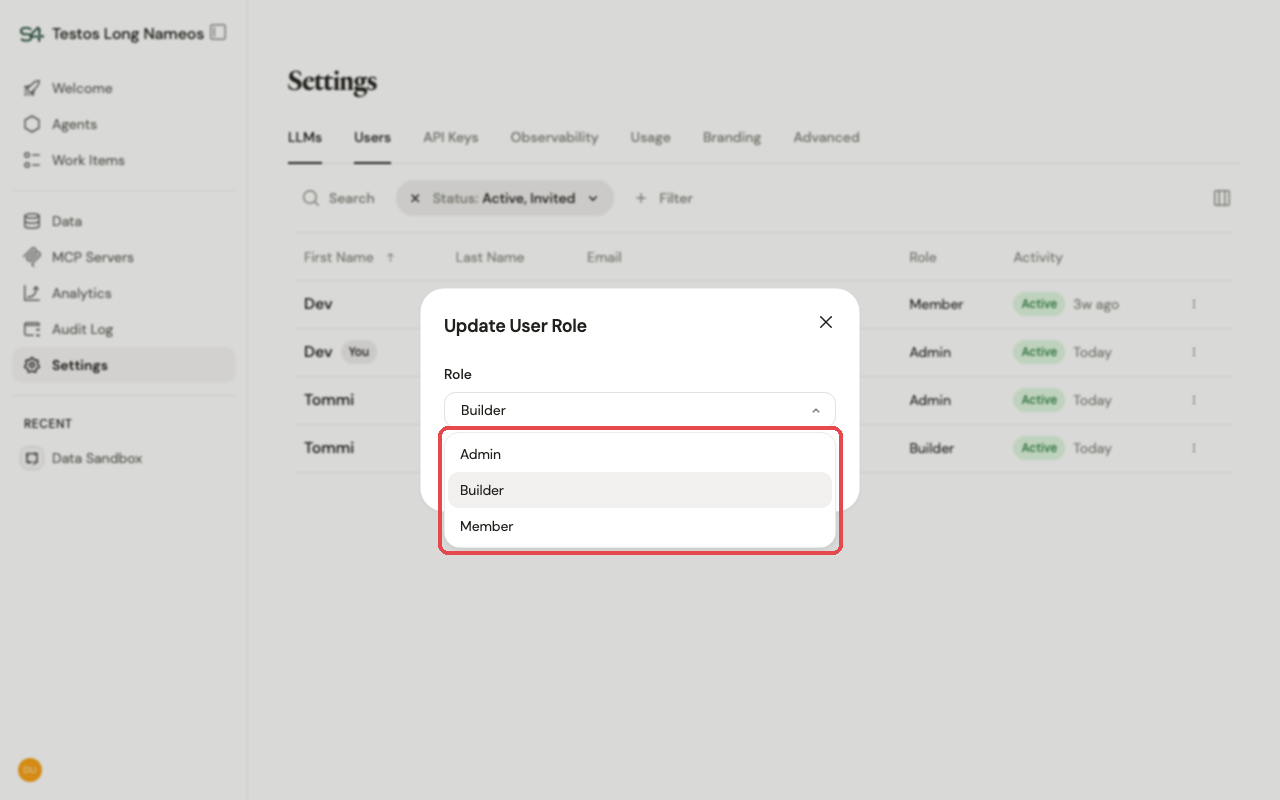Open row menu for Tommi Builder user
This screenshot has height=800, width=1280.
pos(1194,448)
